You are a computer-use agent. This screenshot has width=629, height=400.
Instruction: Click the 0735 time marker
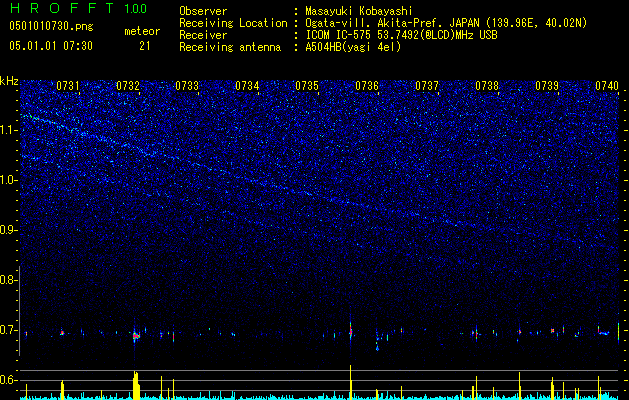[x=307, y=86]
